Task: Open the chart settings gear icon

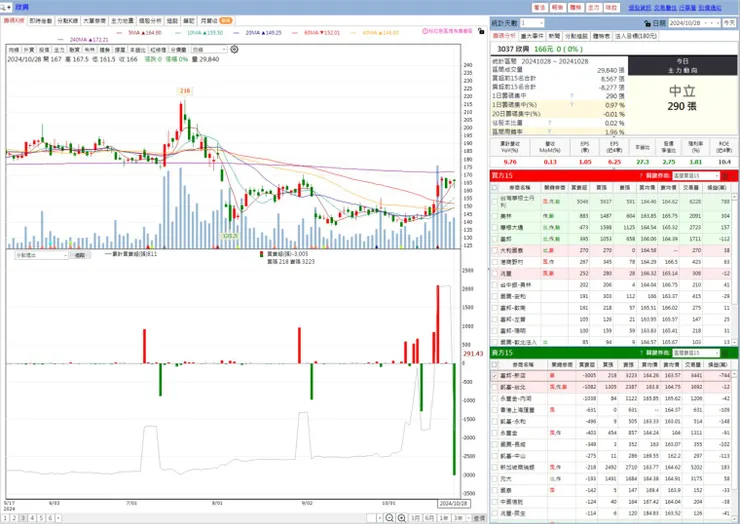Action: (x=234, y=49)
